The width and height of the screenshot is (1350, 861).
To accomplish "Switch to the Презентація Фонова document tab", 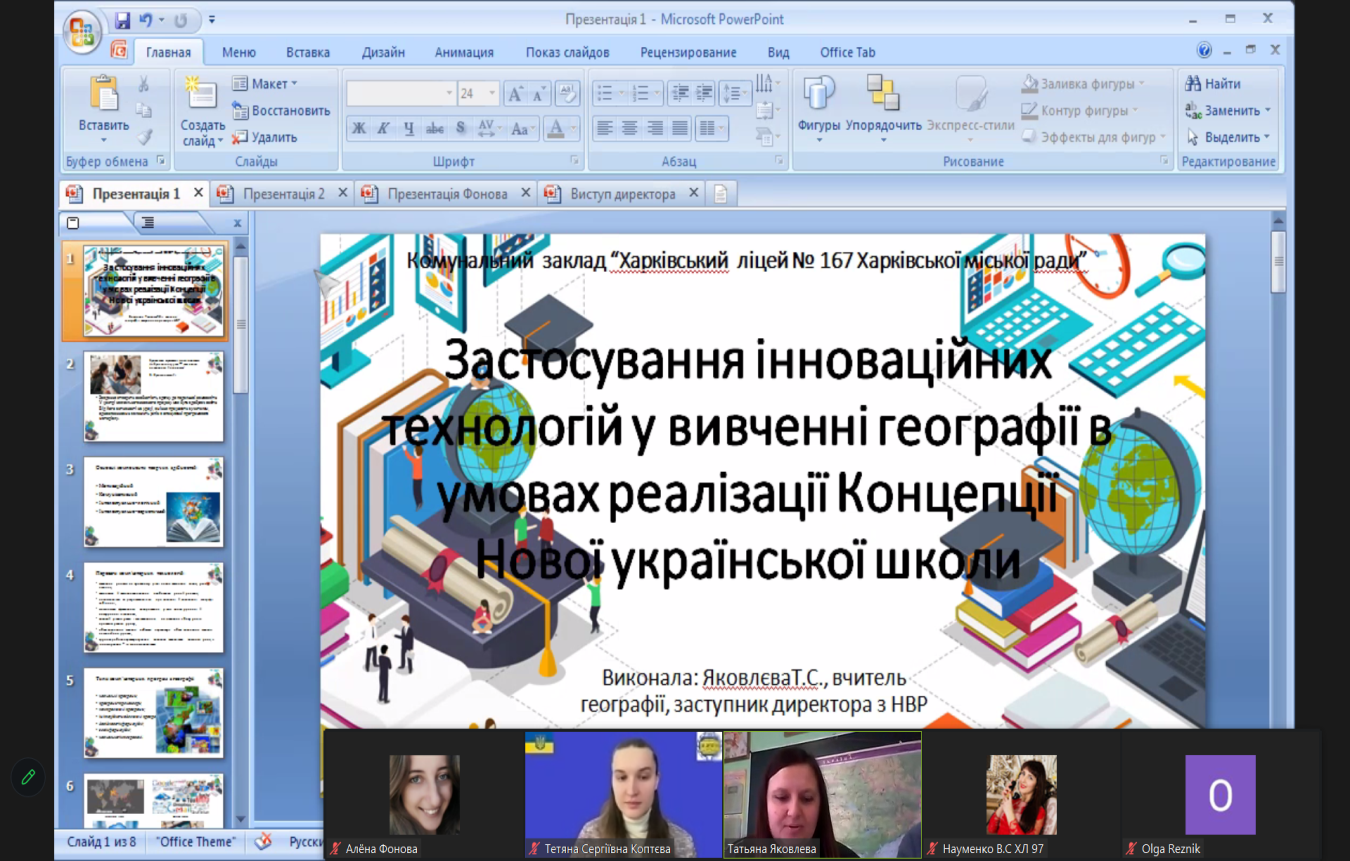I will tap(446, 194).
